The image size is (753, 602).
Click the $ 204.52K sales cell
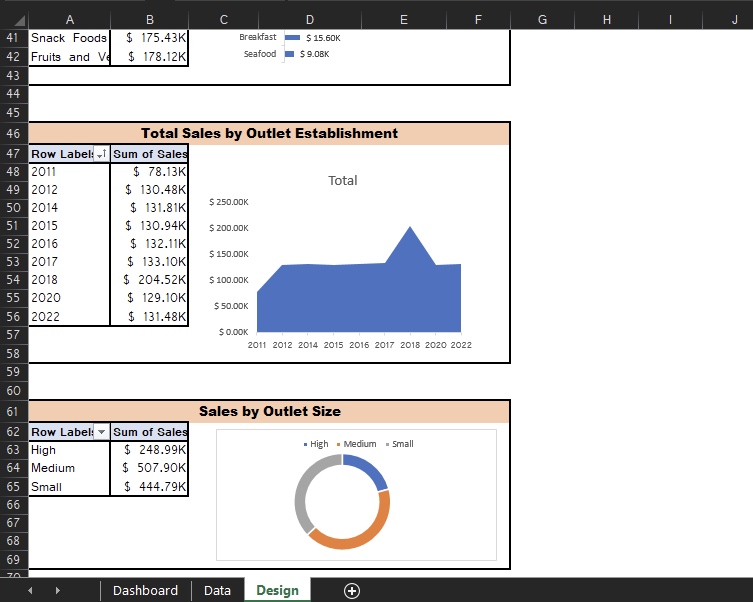pos(149,280)
